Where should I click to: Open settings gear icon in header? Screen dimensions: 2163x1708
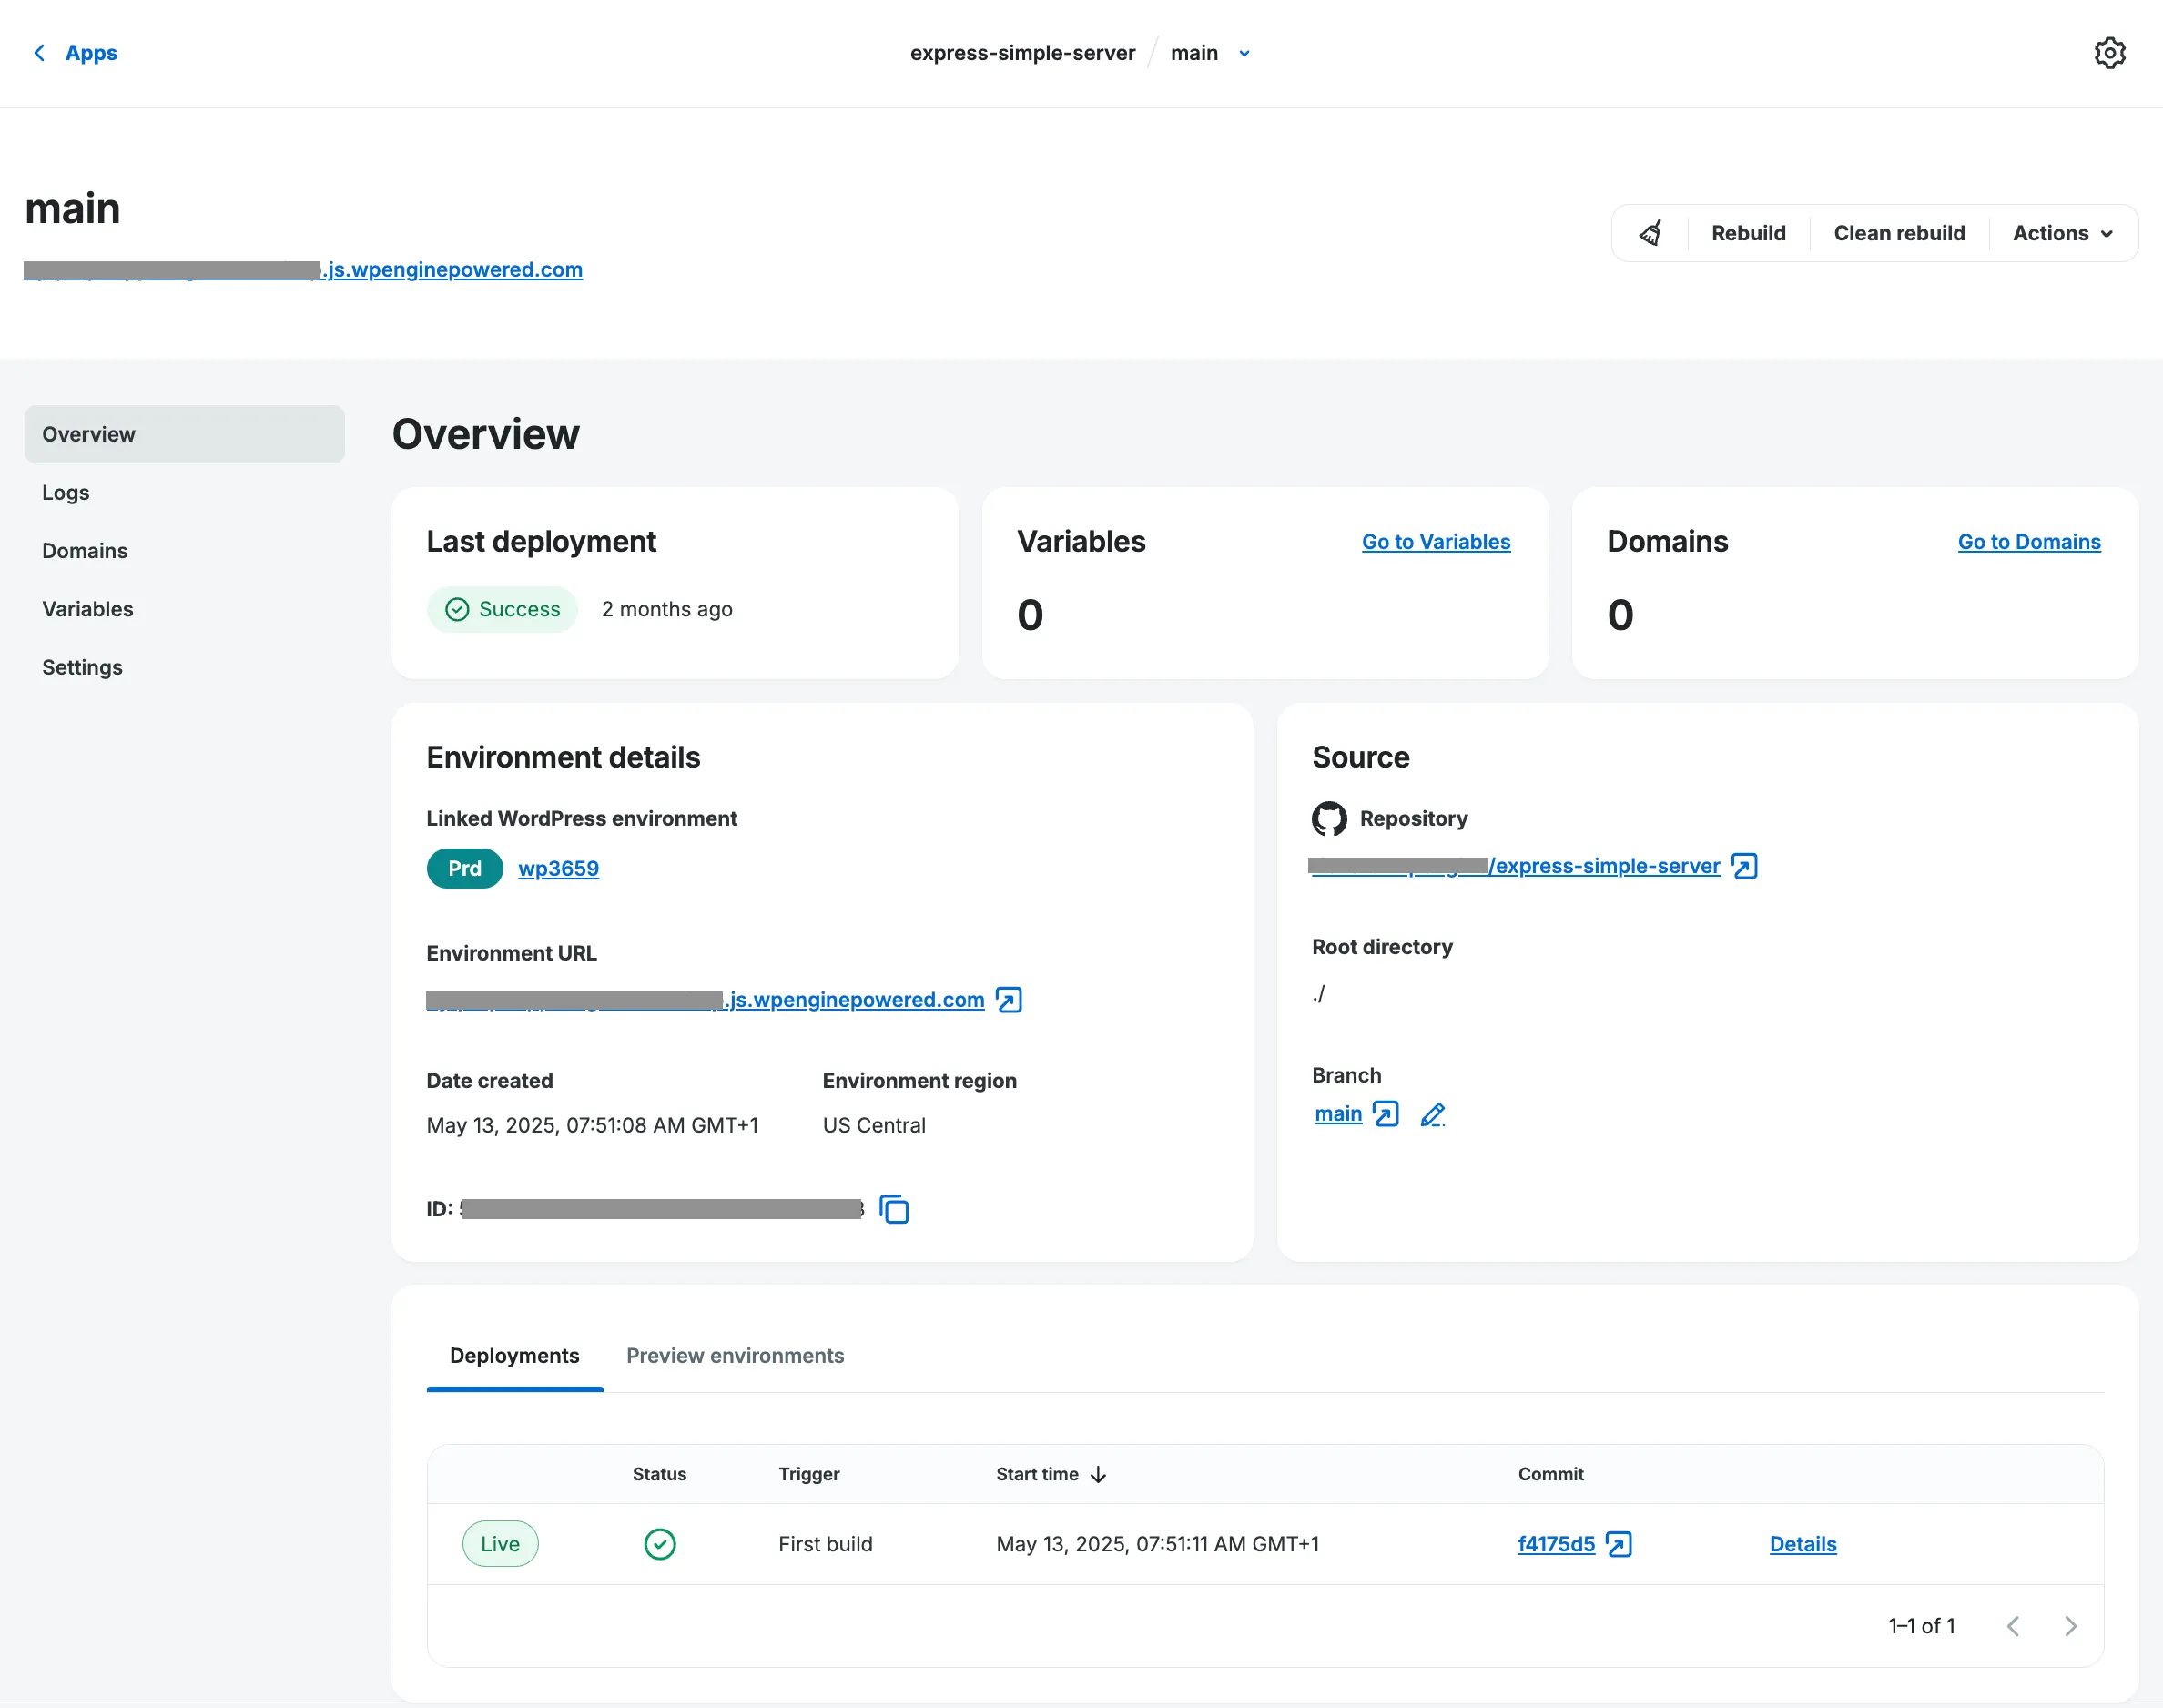(x=2109, y=53)
